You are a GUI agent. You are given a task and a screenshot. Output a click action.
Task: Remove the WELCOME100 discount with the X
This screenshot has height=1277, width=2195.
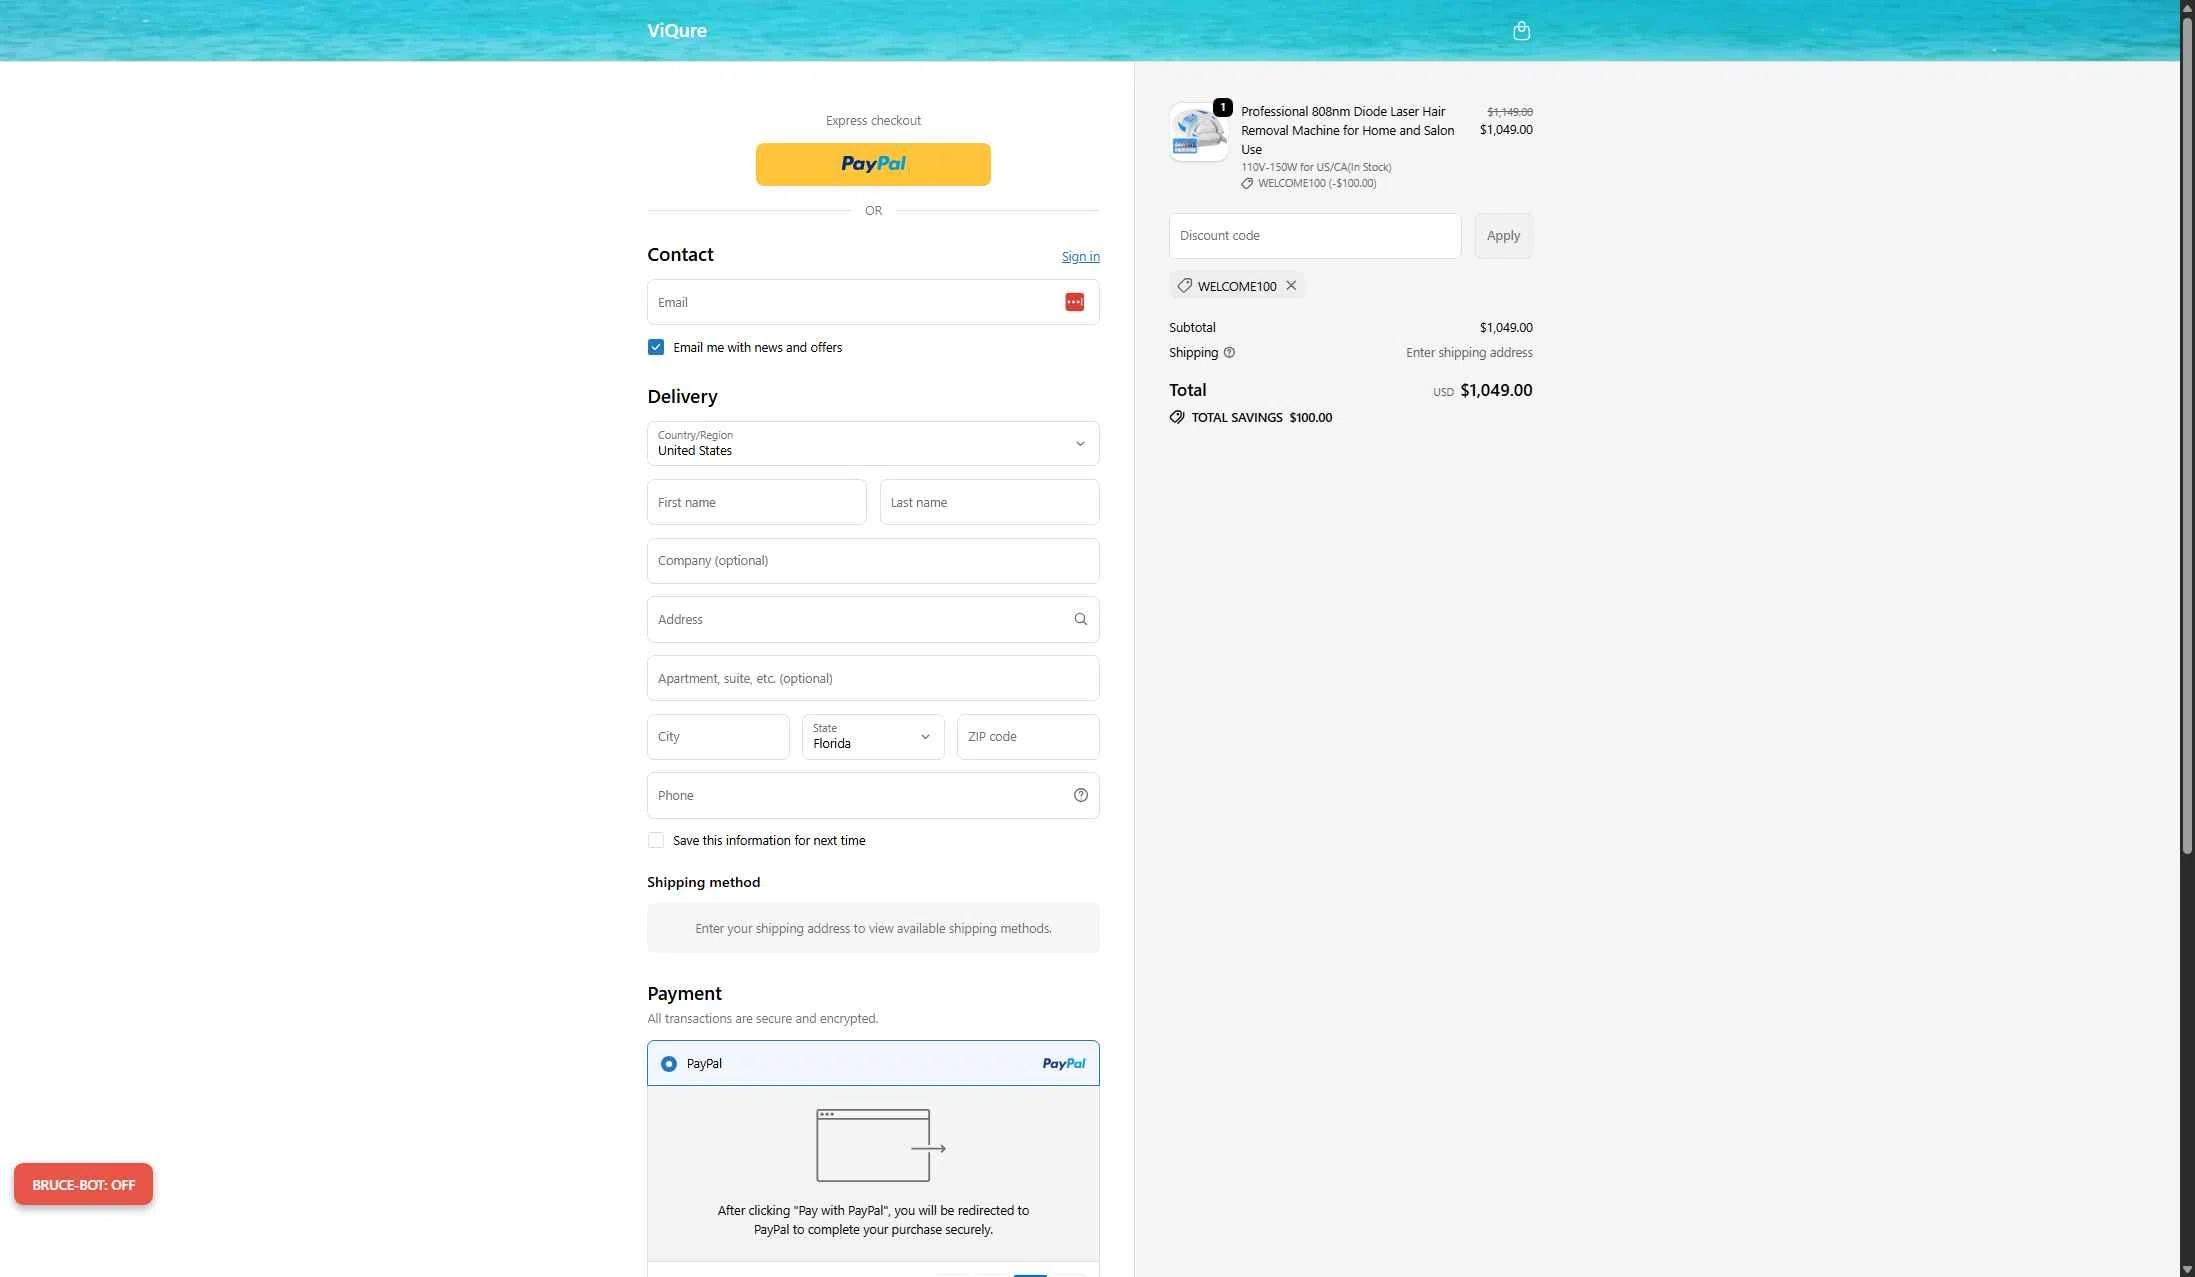pyautogui.click(x=1290, y=286)
